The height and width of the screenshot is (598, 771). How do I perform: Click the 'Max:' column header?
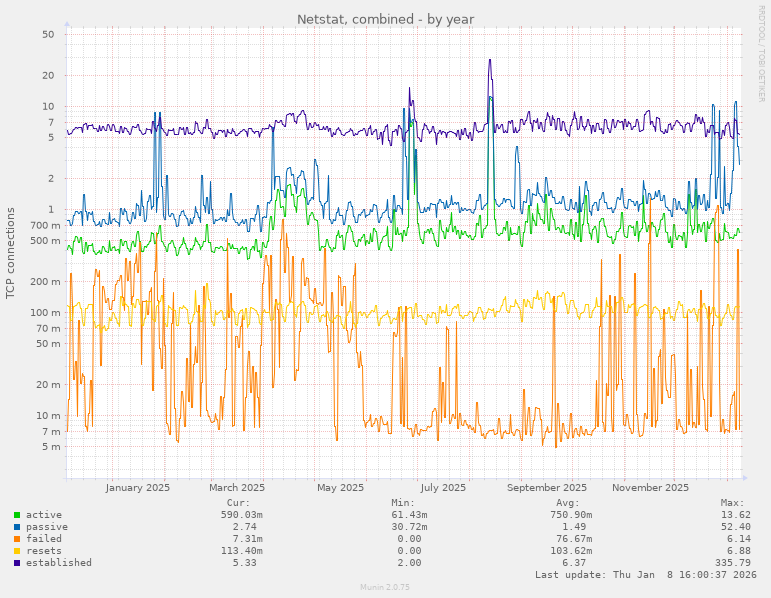coord(733,503)
